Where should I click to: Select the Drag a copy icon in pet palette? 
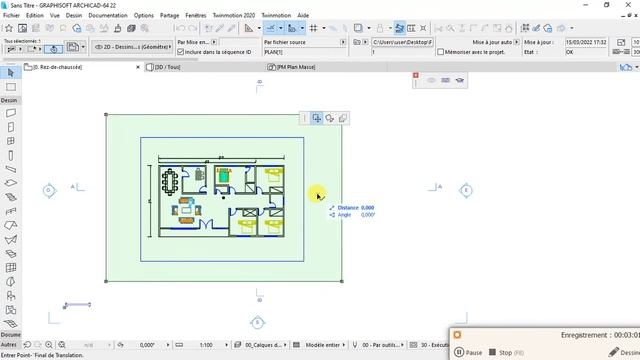coord(343,118)
